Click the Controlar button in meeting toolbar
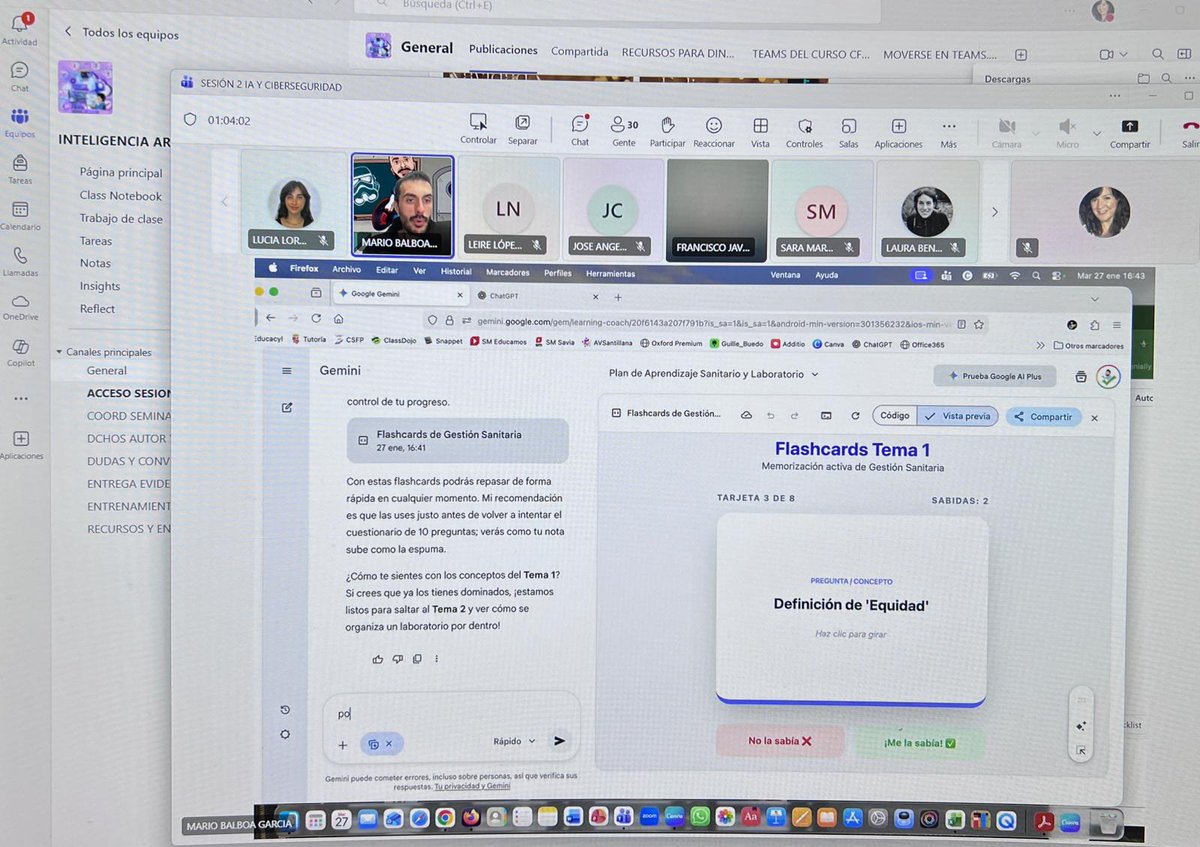This screenshot has width=1200, height=847. [478, 130]
